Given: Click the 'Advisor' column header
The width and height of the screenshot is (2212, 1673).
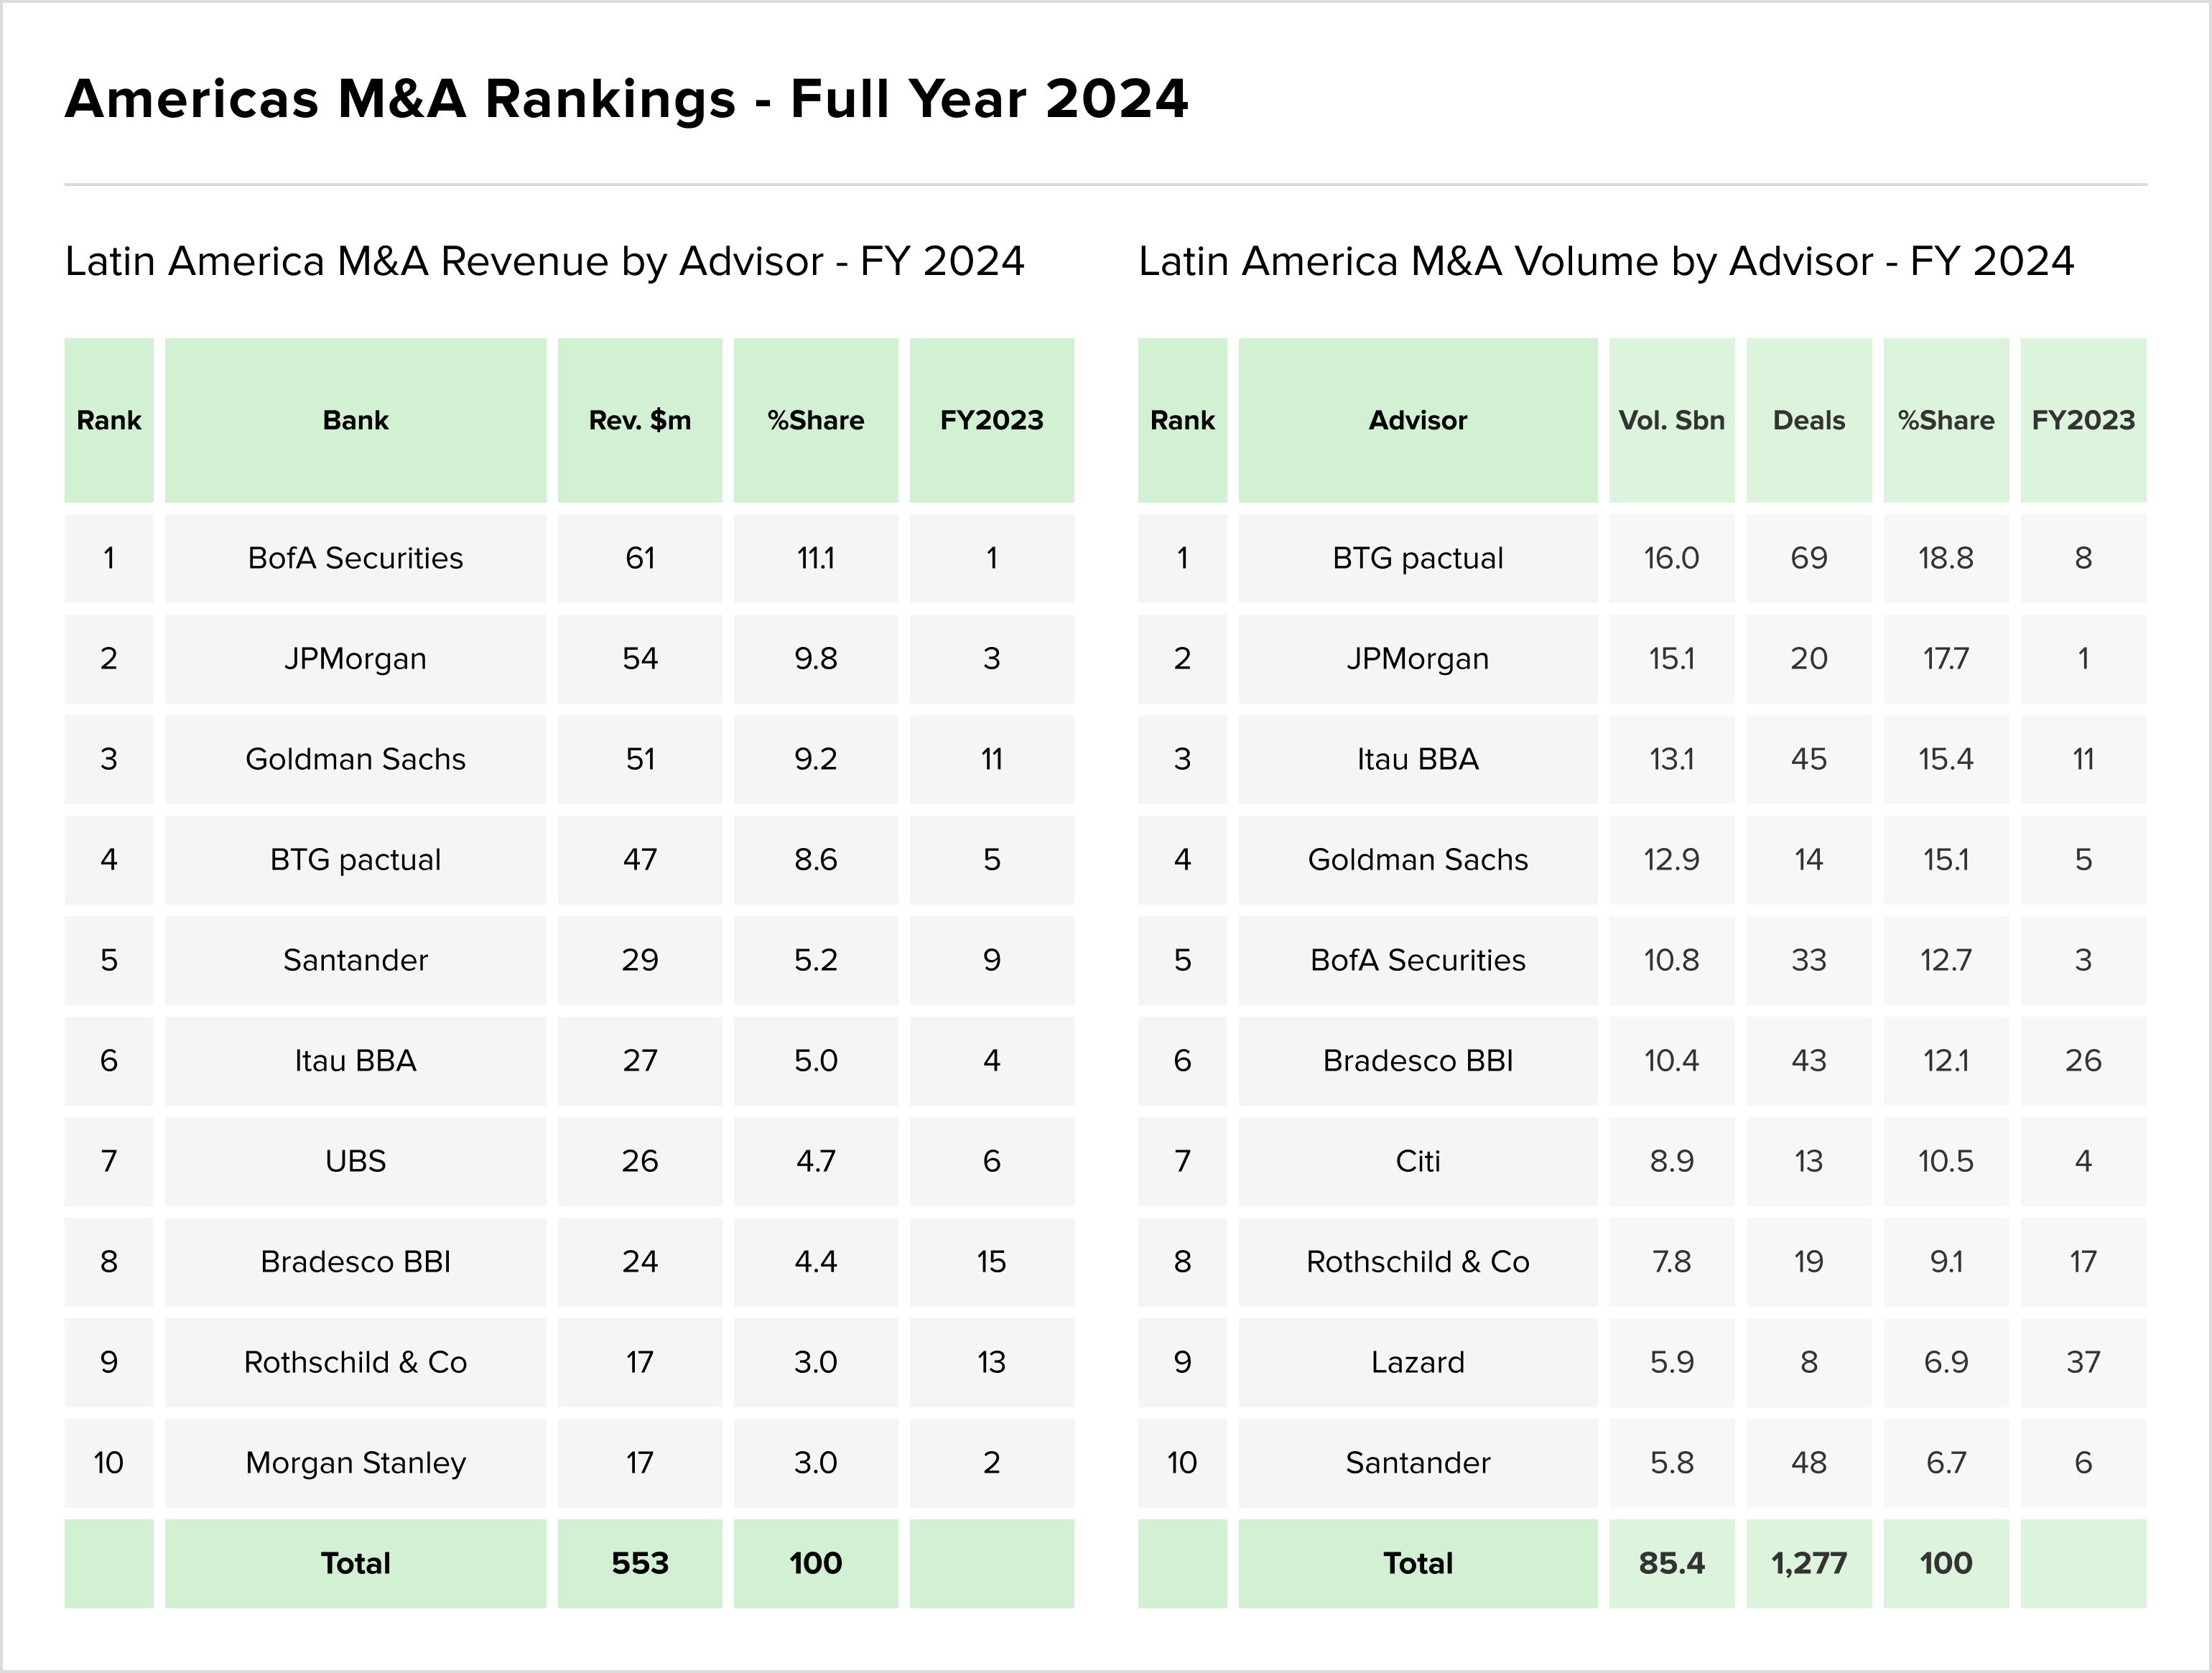Looking at the screenshot, I should pyautogui.click(x=1417, y=420).
